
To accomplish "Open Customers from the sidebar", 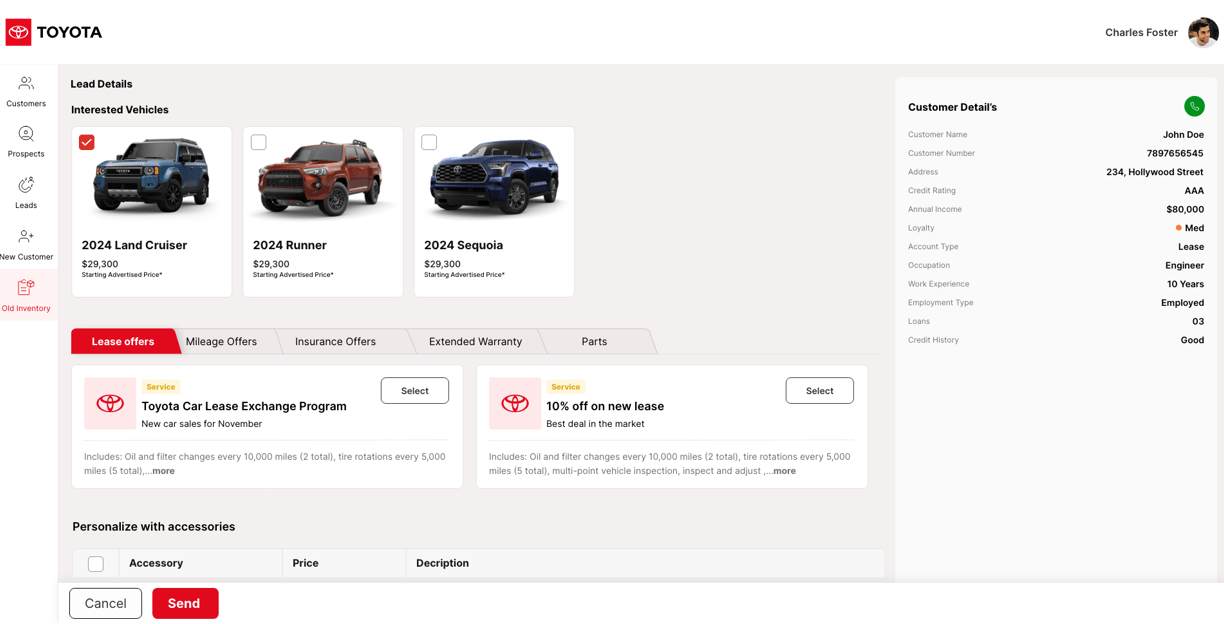I will coord(26,91).
